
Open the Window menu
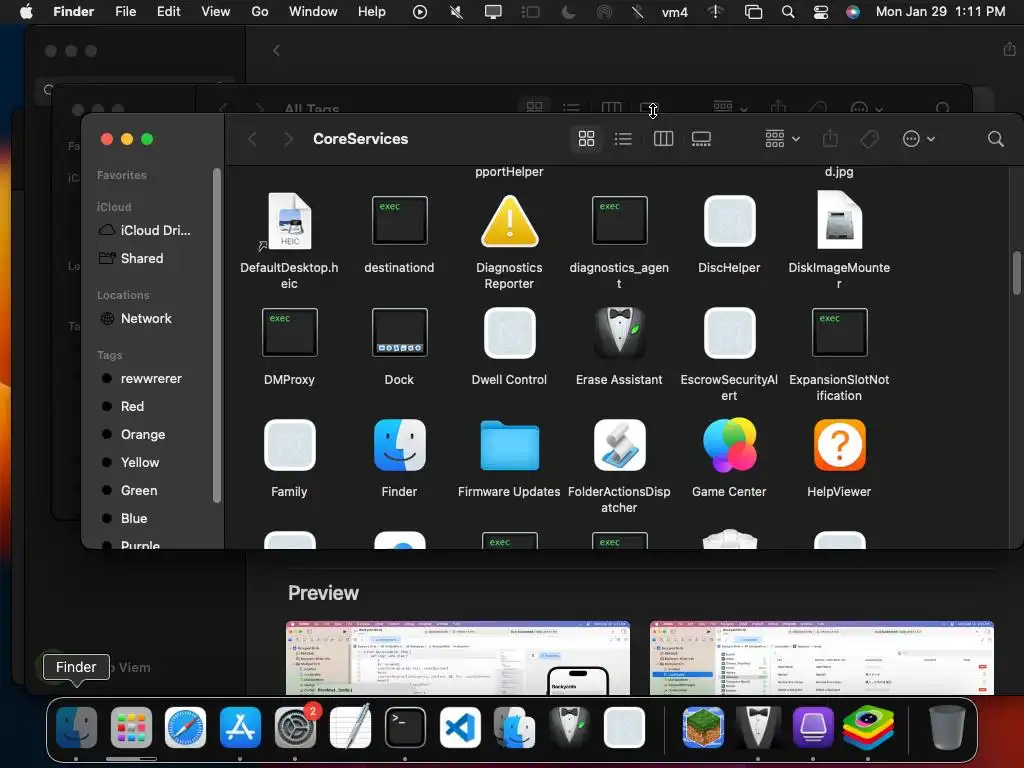(x=313, y=12)
